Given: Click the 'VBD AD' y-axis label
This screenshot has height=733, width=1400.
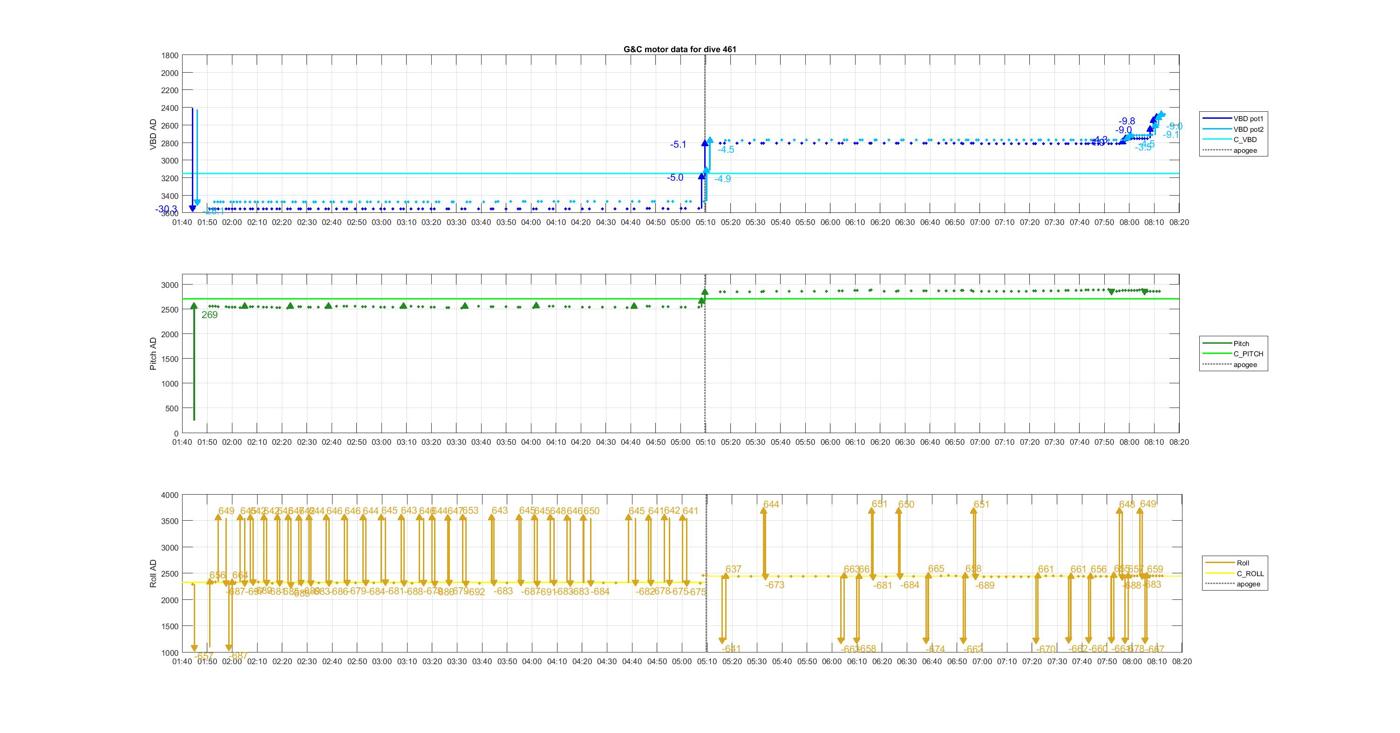Looking at the screenshot, I should point(153,134).
